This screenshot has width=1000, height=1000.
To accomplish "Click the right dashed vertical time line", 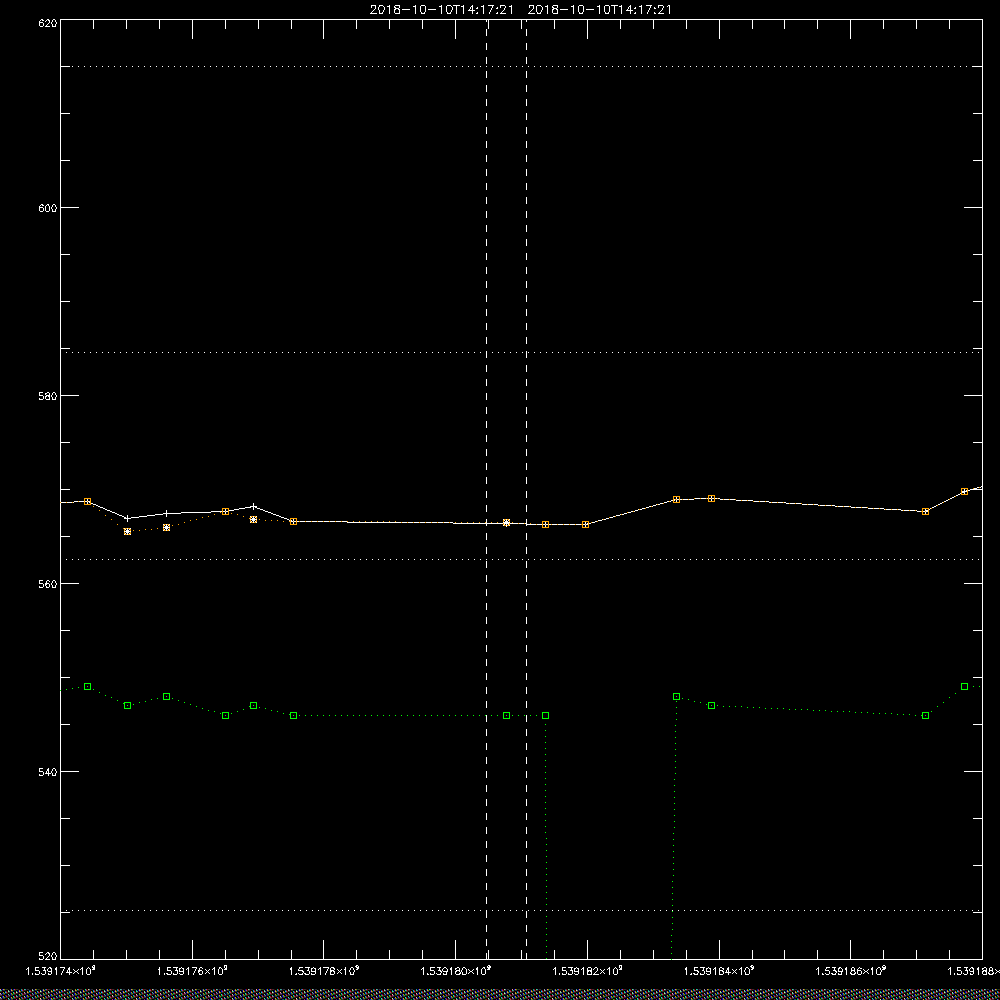I will click(x=526, y=489).
